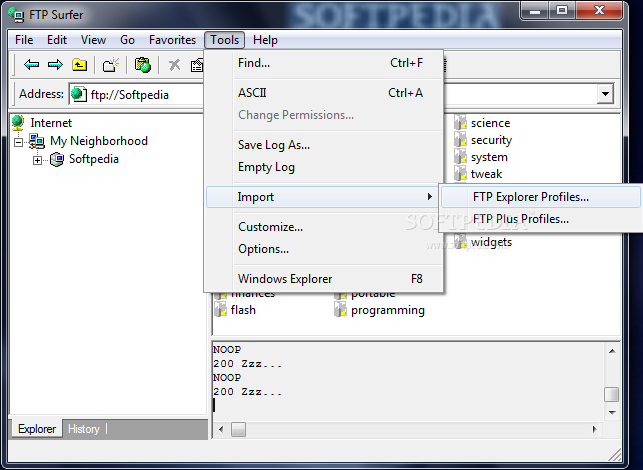Image resolution: width=643 pixels, height=470 pixels.
Task: Open the Favorites menu
Action: pos(172,40)
